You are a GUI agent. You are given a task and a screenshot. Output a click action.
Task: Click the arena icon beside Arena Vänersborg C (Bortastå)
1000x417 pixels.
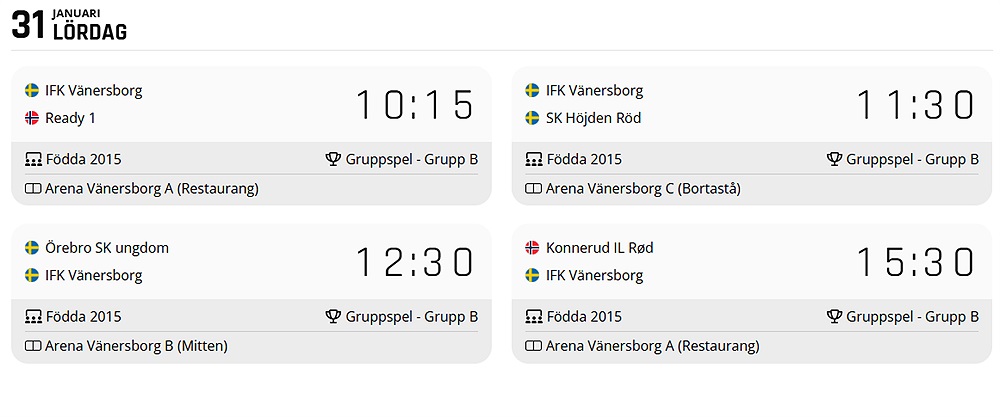click(x=534, y=188)
